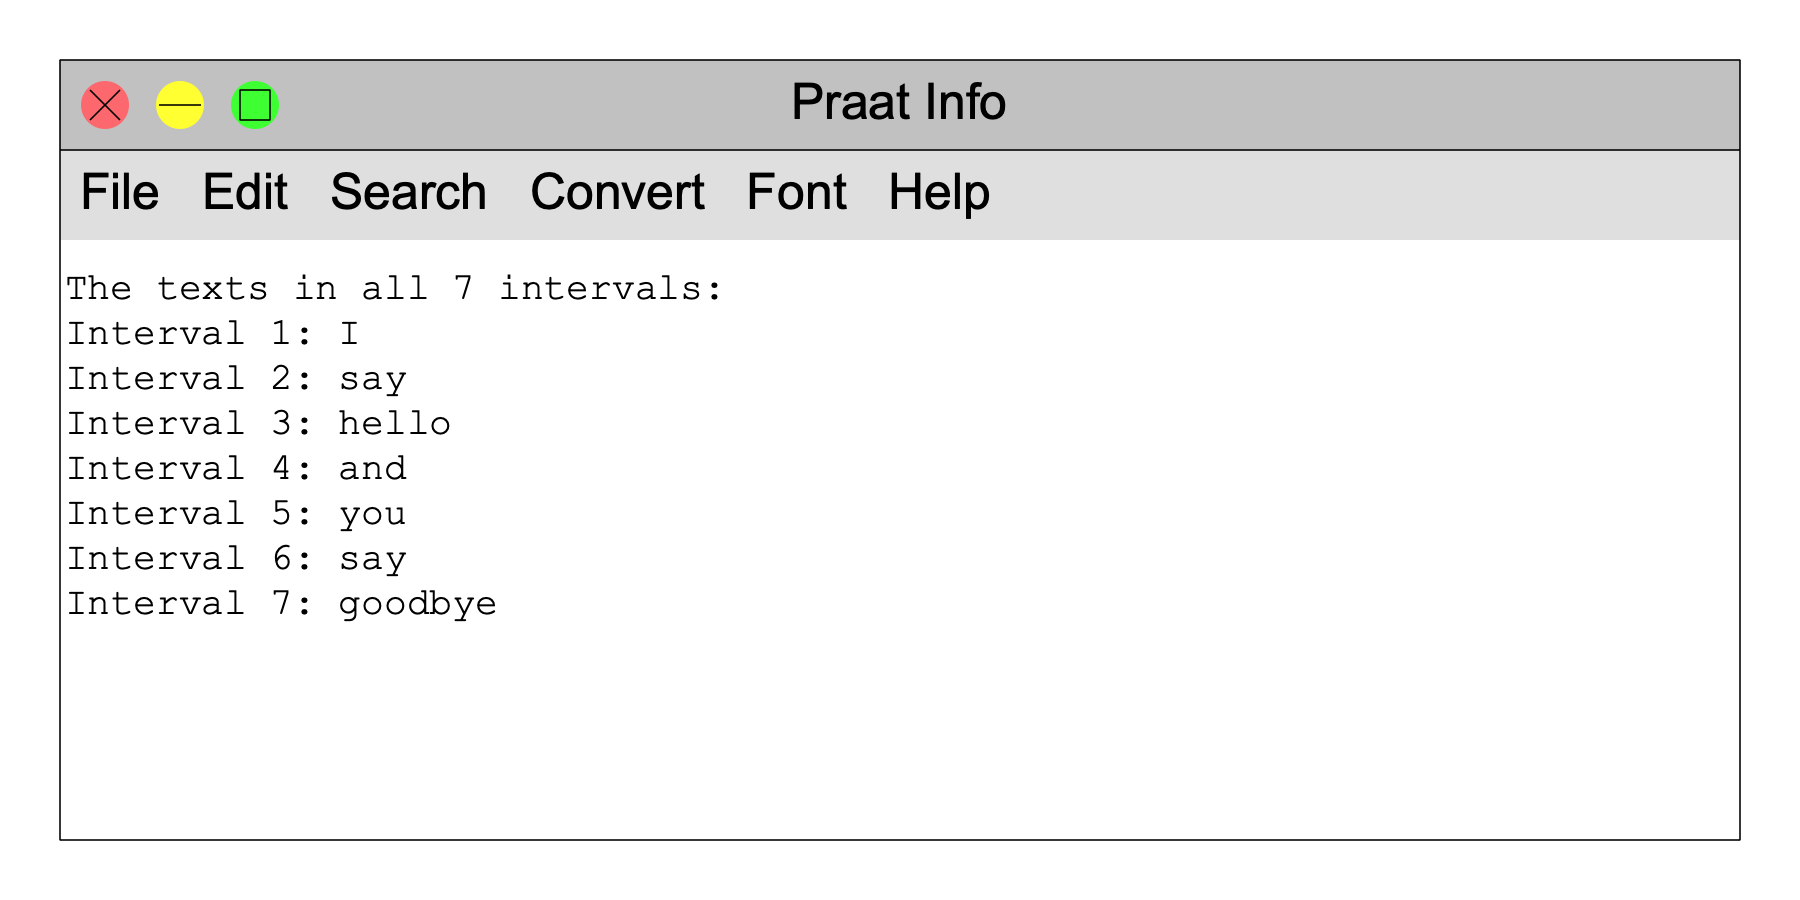Click the word say in Interval 6
The image size is (1800, 900).
tap(372, 559)
